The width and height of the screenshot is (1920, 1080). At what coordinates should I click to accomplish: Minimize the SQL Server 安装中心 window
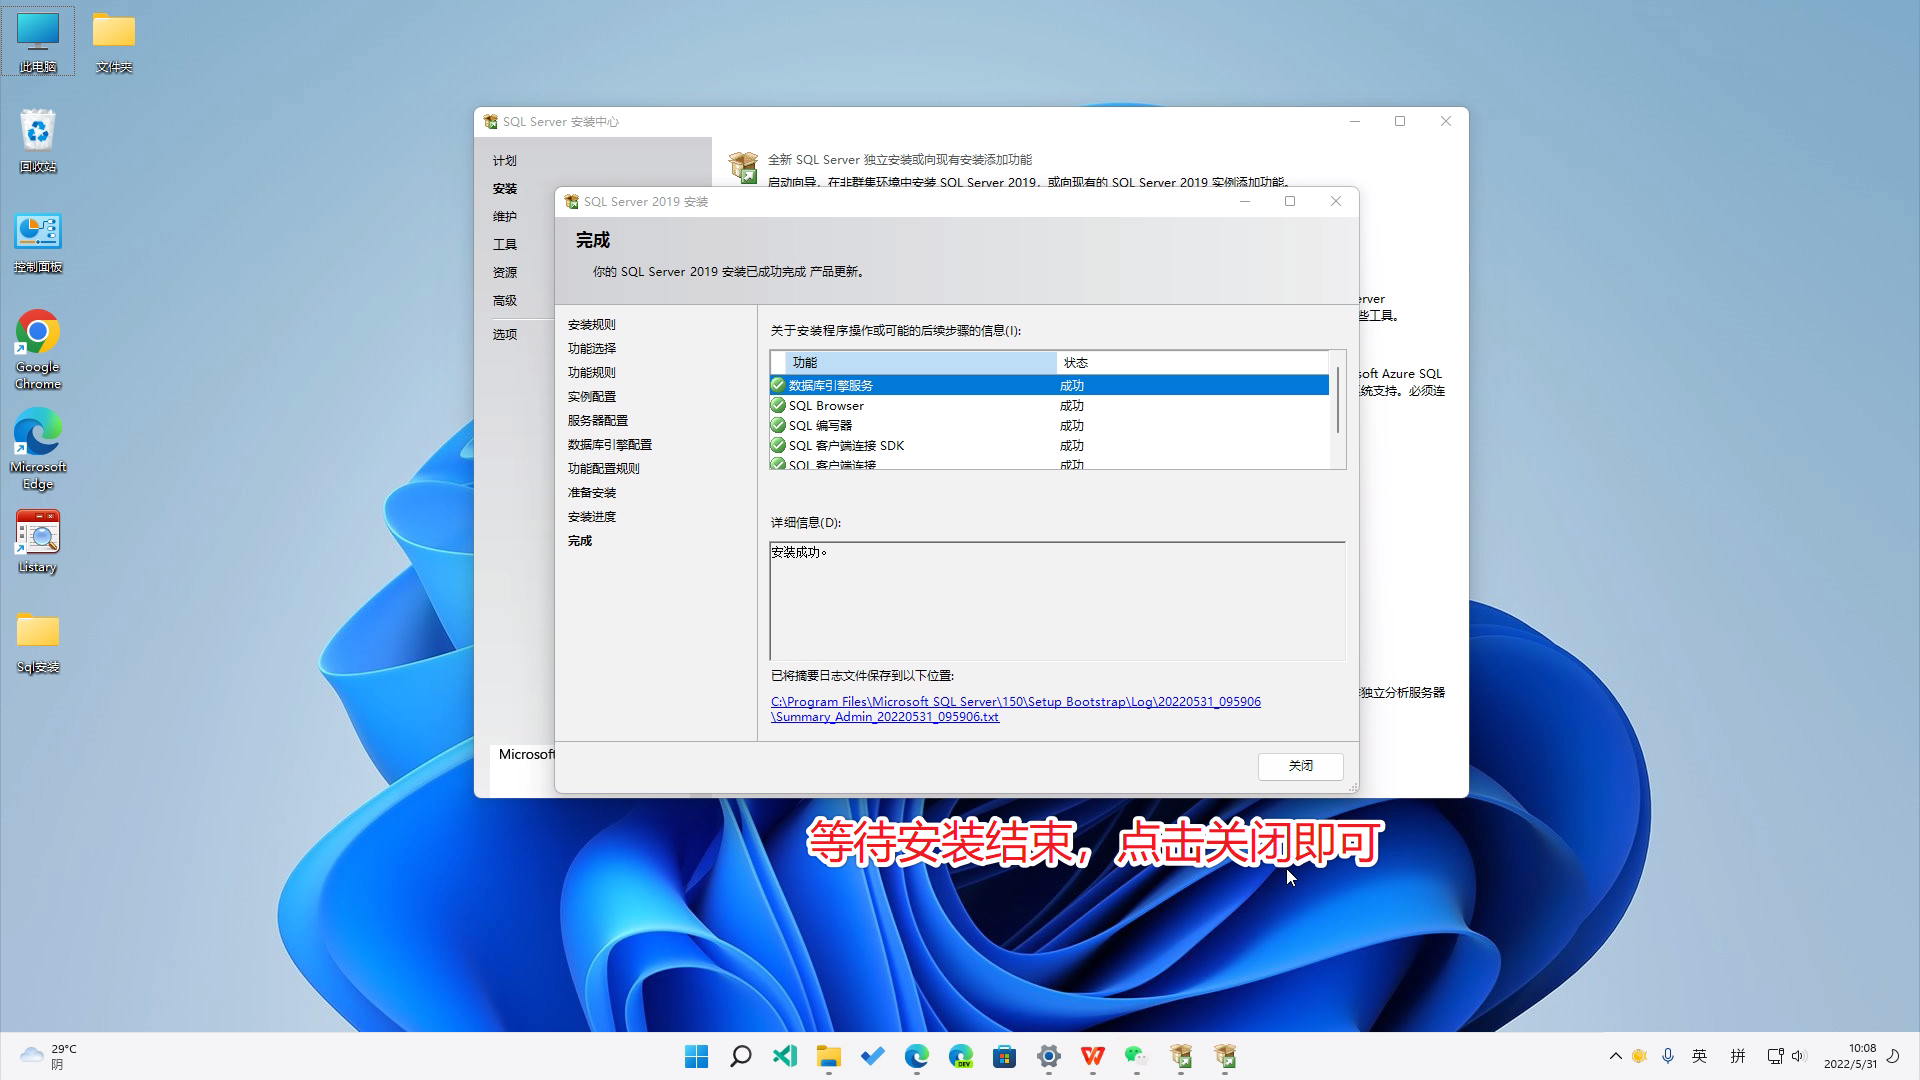[1355, 121]
